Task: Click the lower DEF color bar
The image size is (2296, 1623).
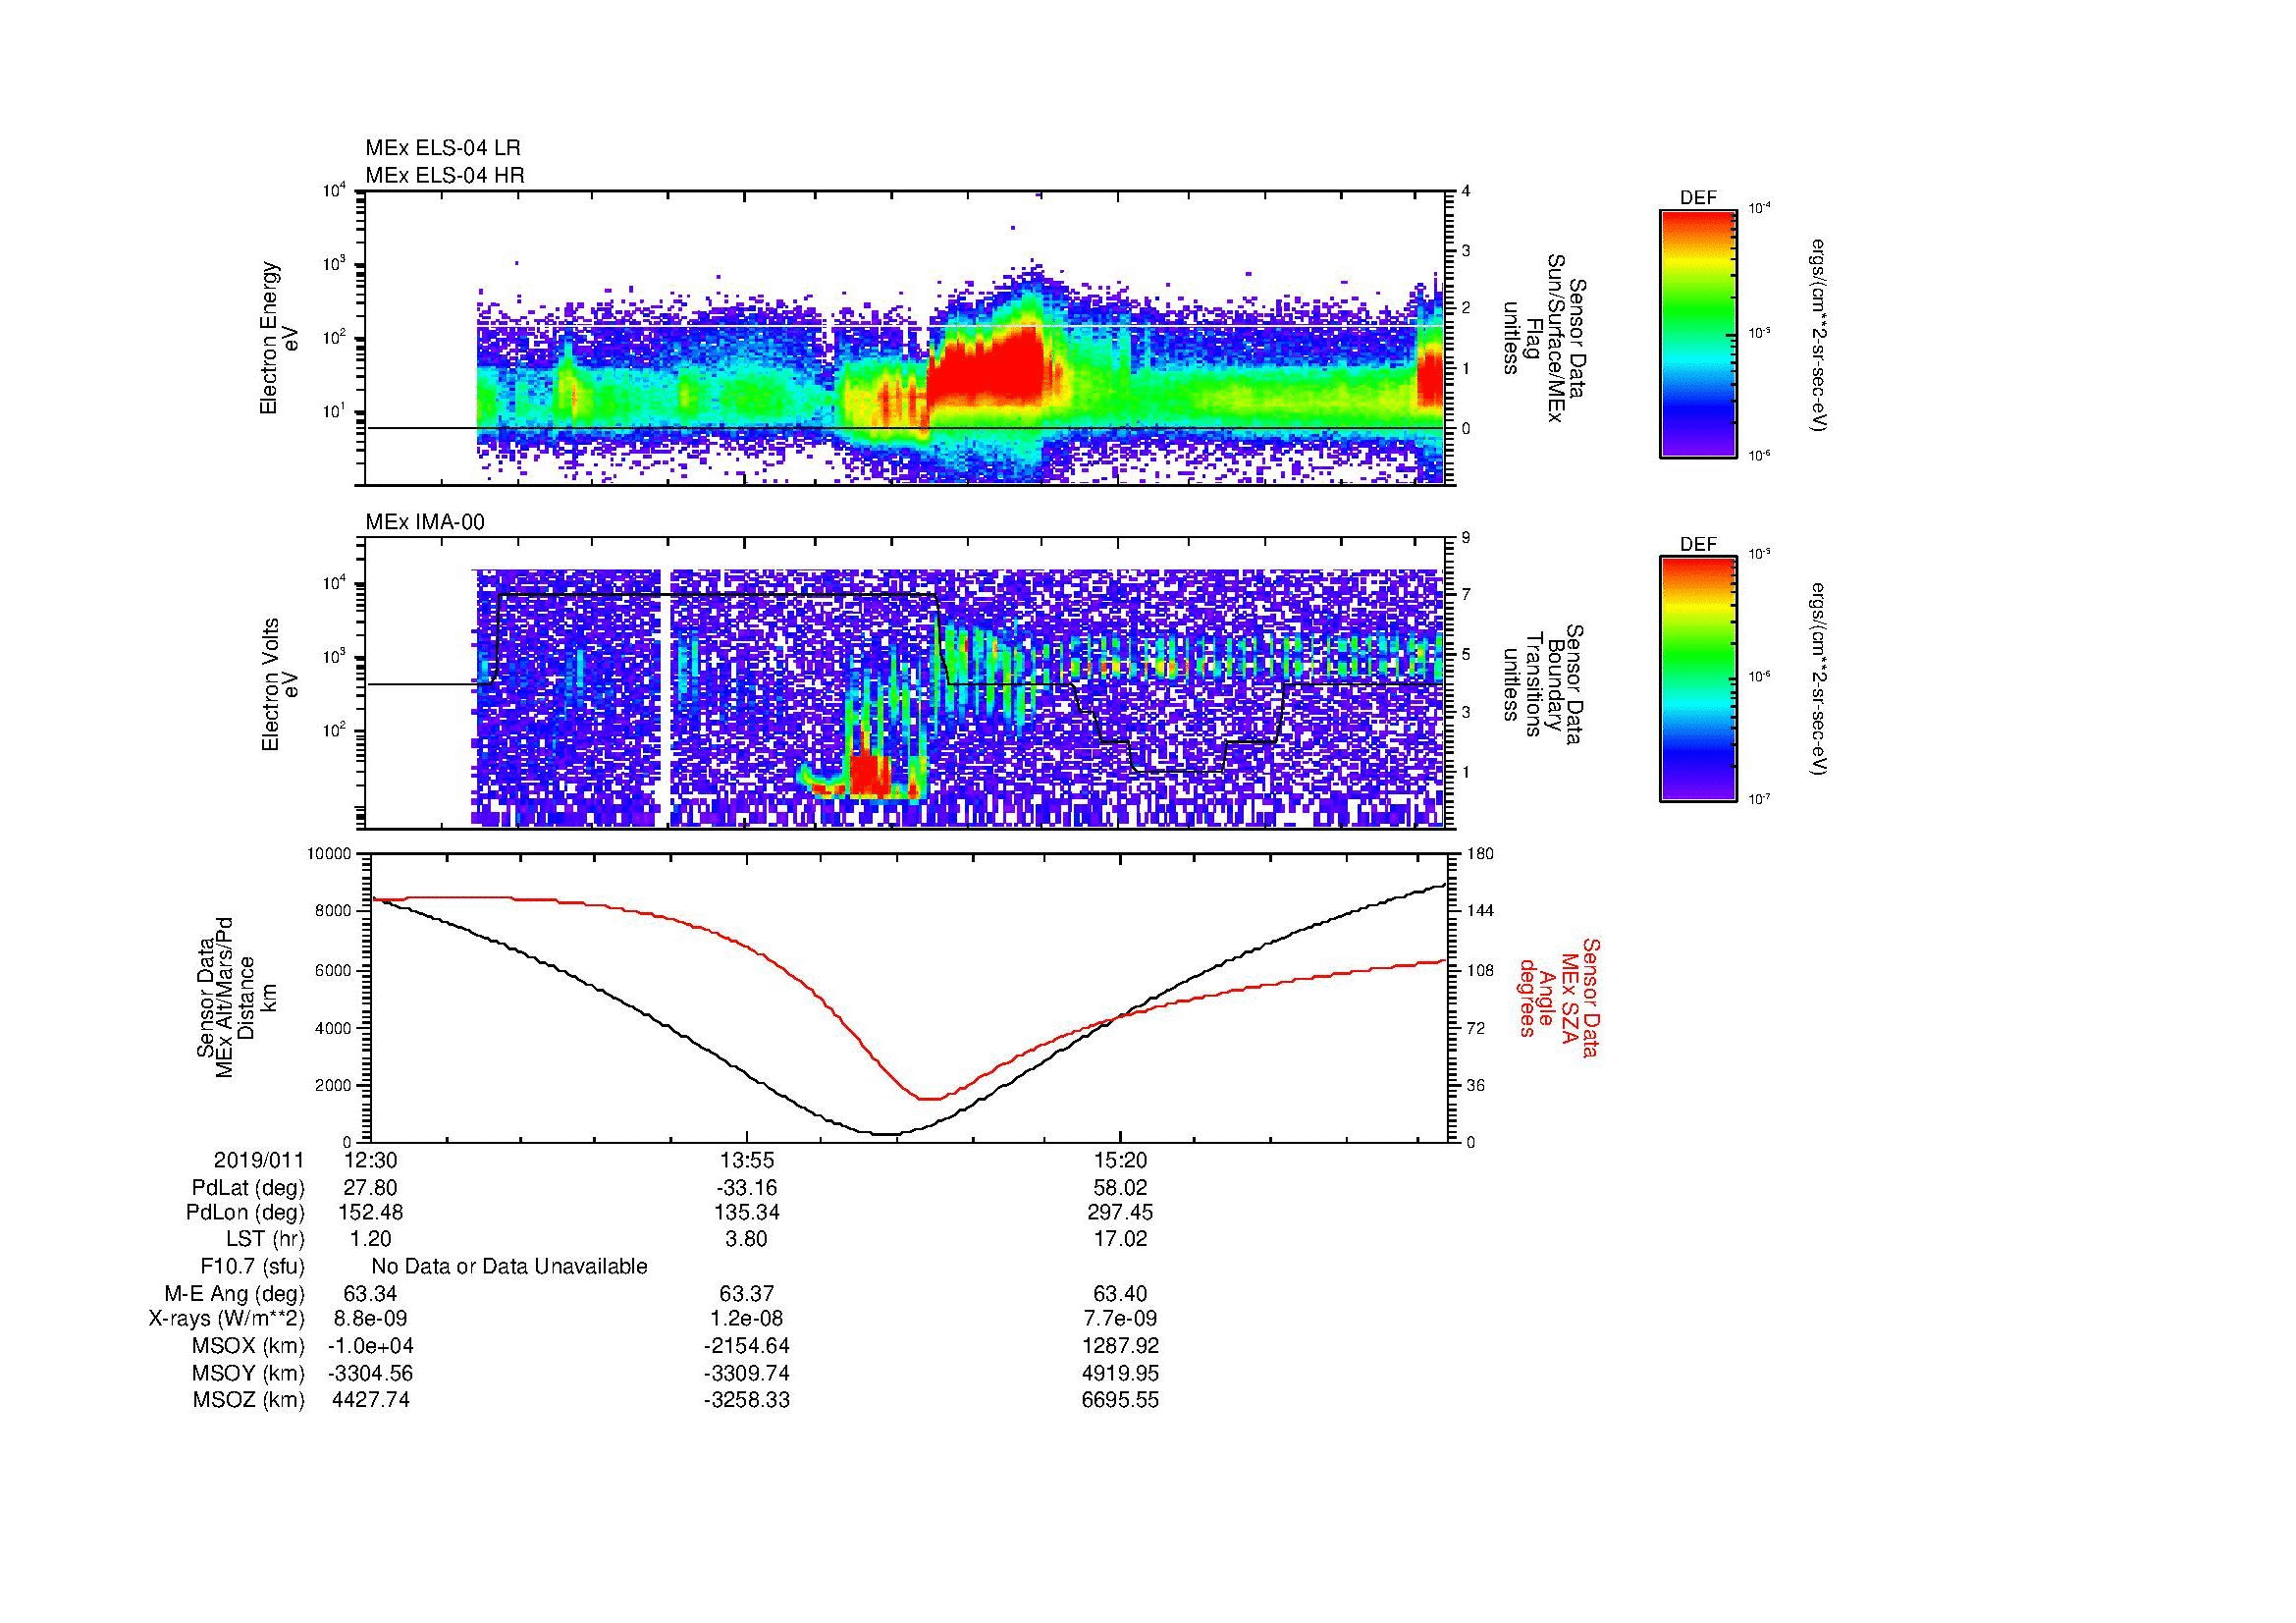Action: click(x=1698, y=679)
